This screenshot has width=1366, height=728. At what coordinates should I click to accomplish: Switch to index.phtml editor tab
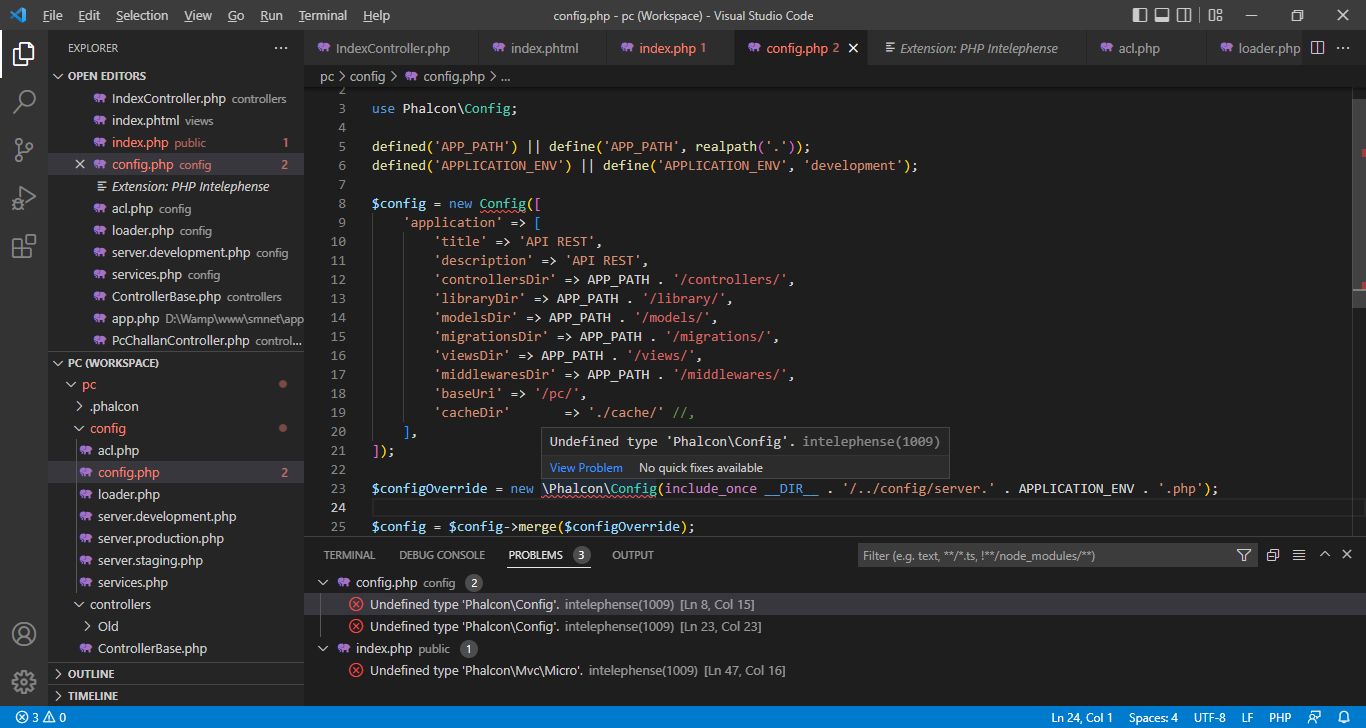[544, 48]
